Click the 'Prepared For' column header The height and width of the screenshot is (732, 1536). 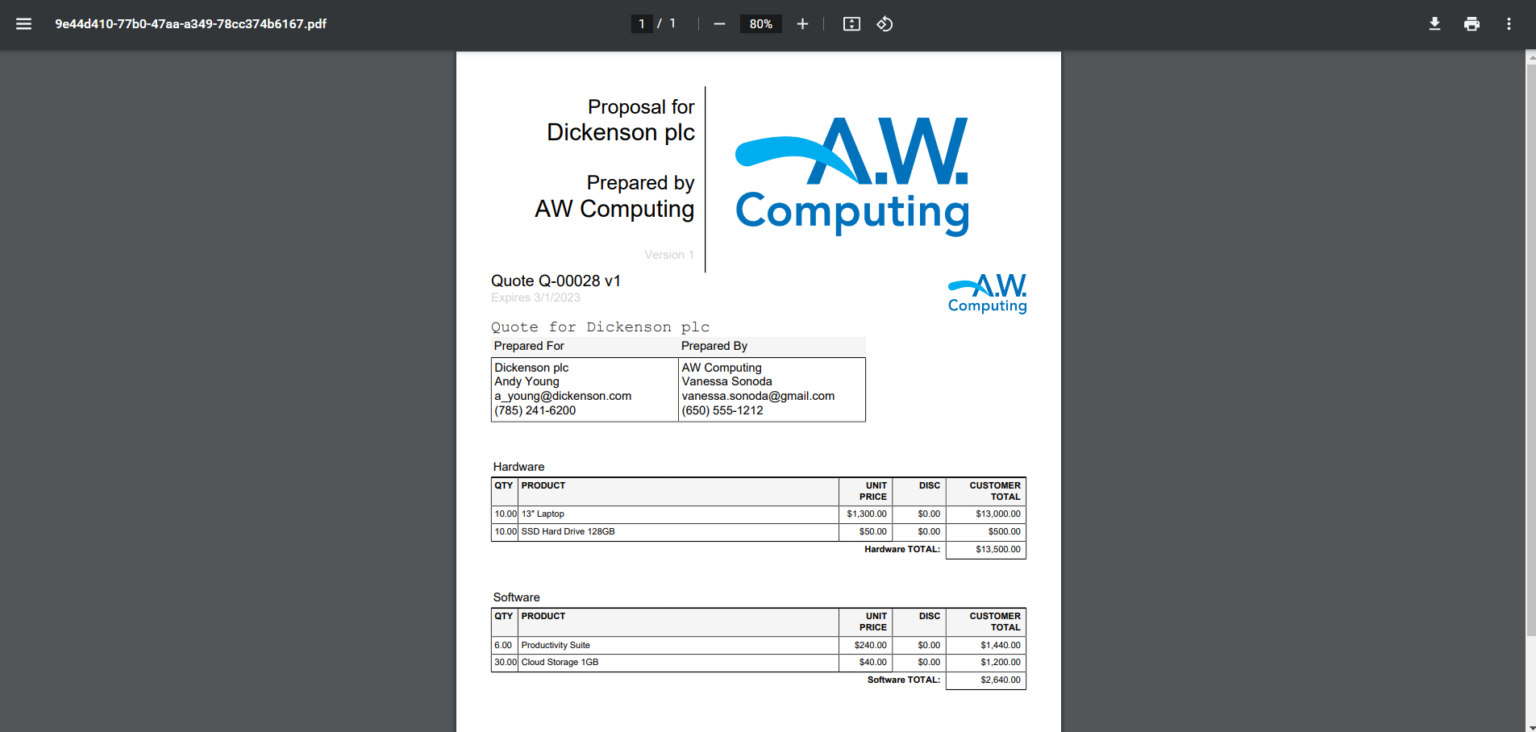coord(529,346)
